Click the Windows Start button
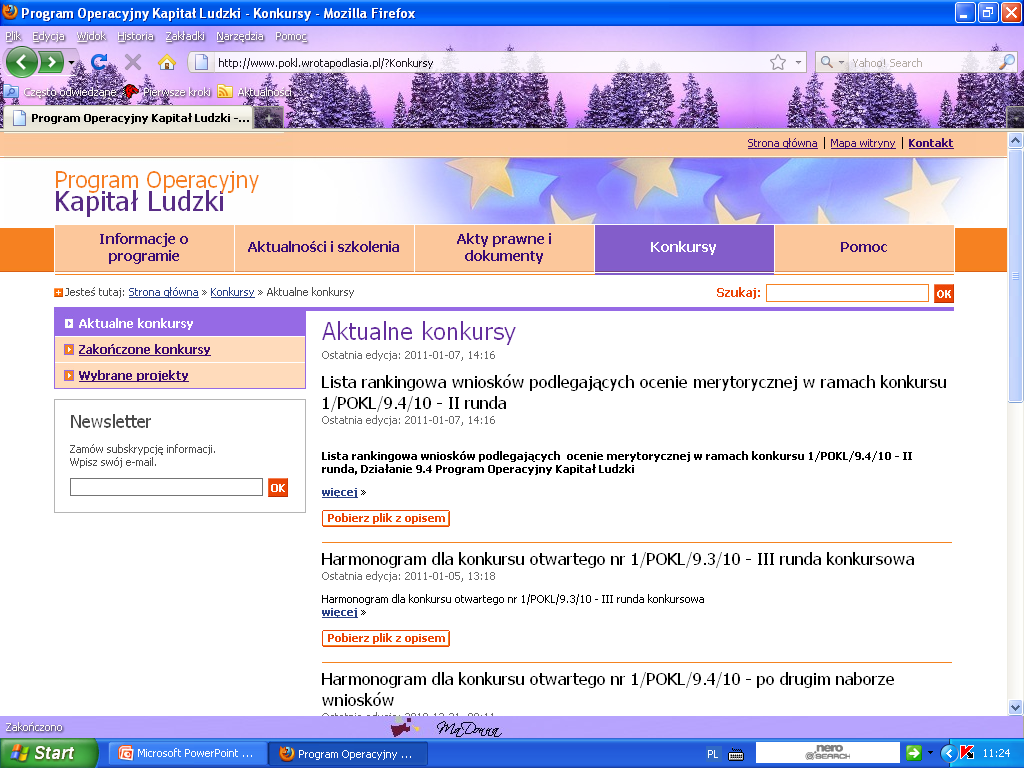Viewport: 1024px width, 768px height. (48, 753)
